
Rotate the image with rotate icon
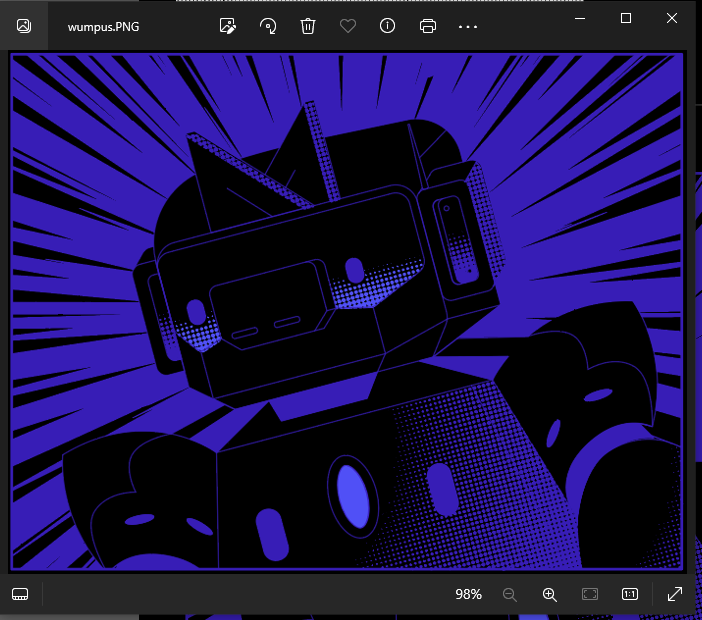tap(268, 26)
